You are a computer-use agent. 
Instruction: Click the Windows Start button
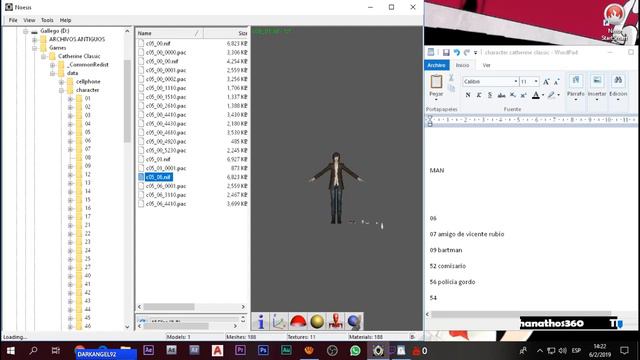11,351
